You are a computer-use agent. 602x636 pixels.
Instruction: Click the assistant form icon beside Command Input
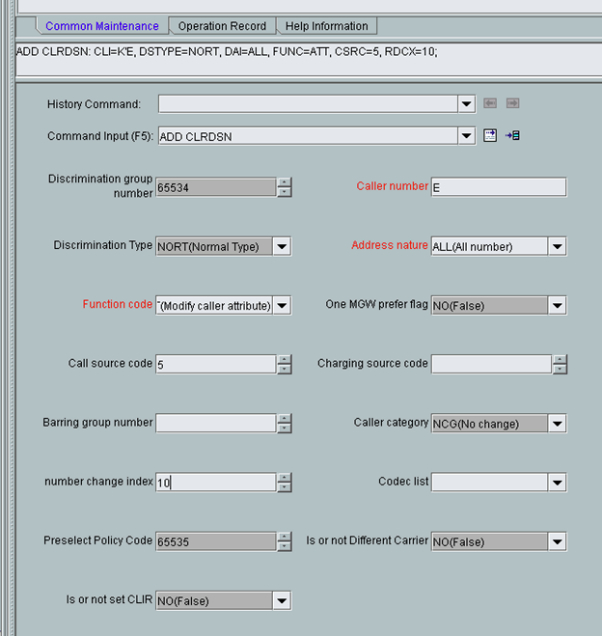pos(490,135)
